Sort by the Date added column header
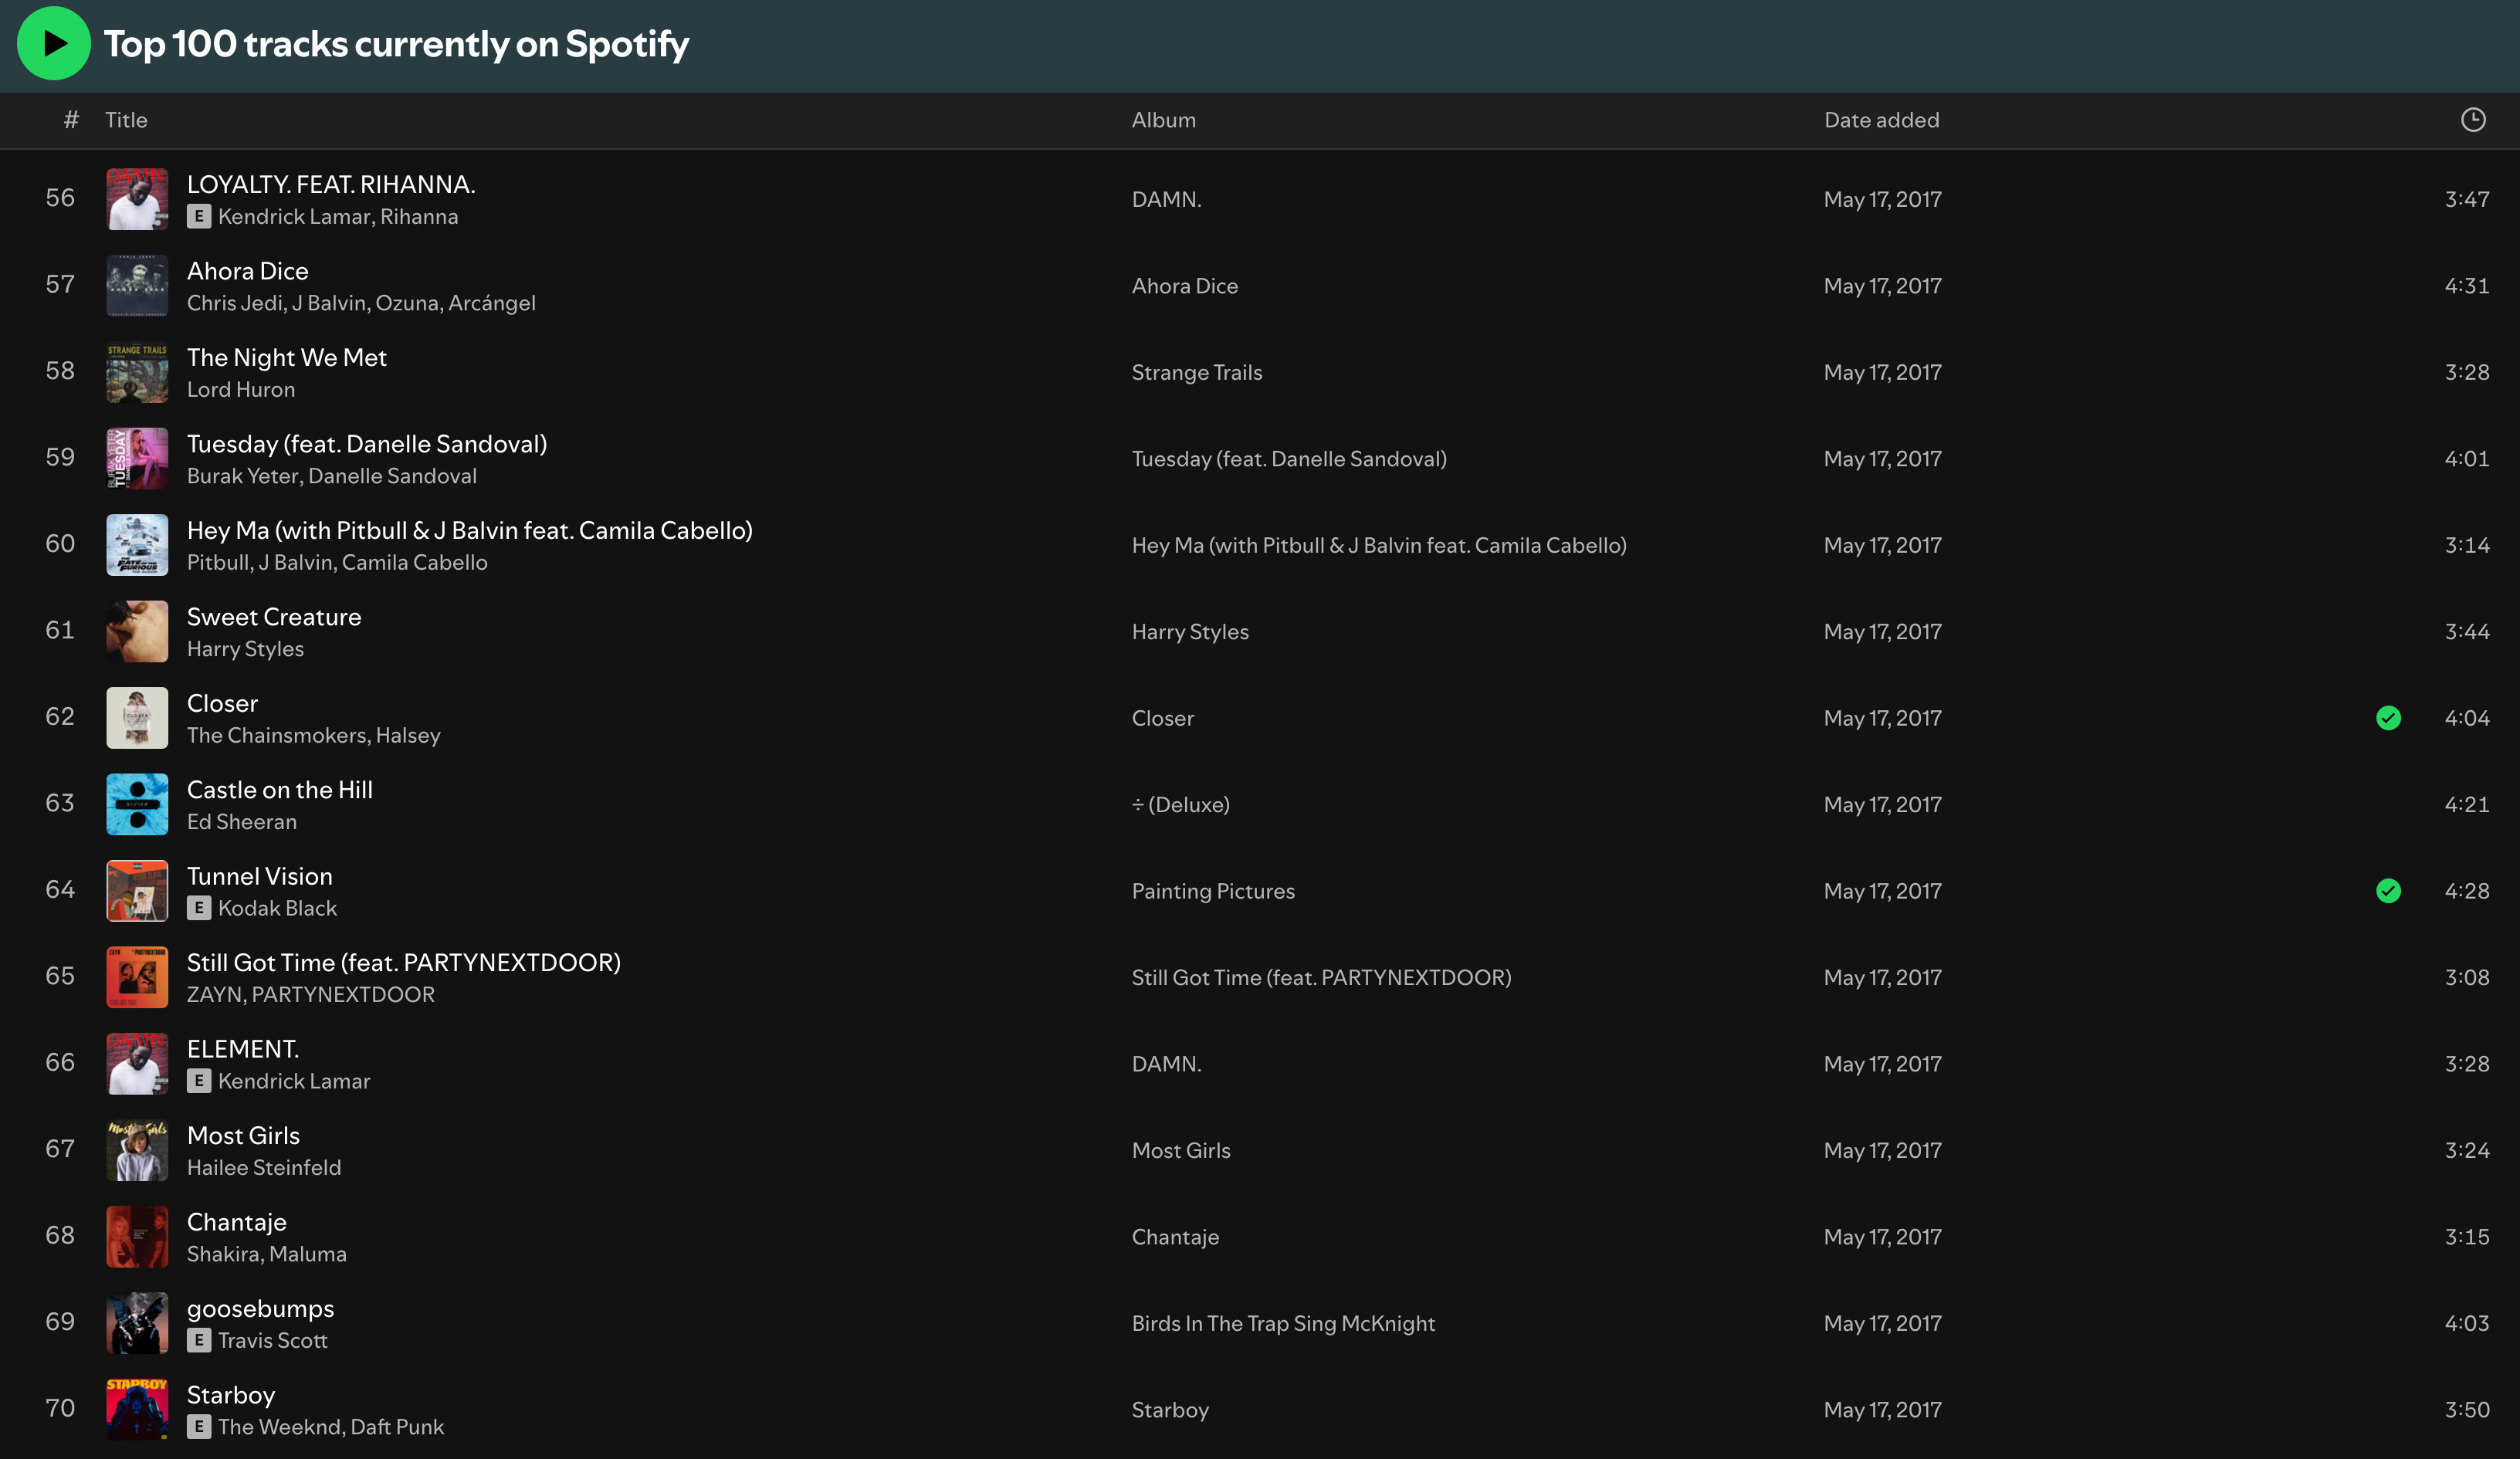Image resolution: width=2520 pixels, height=1459 pixels. 1880,120
